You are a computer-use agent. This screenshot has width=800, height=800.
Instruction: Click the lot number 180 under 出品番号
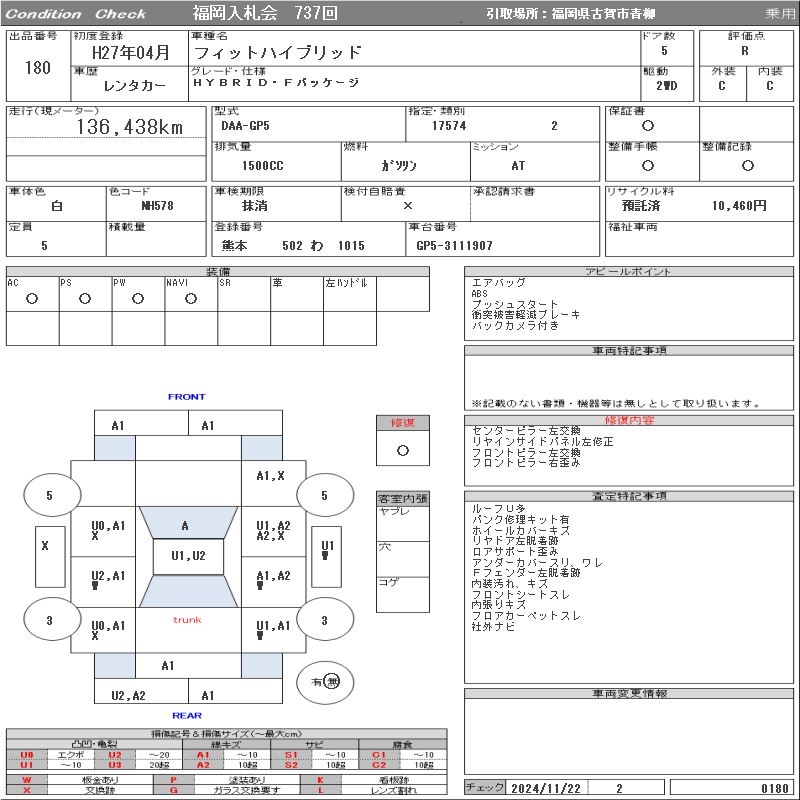click(x=38, y=68)
